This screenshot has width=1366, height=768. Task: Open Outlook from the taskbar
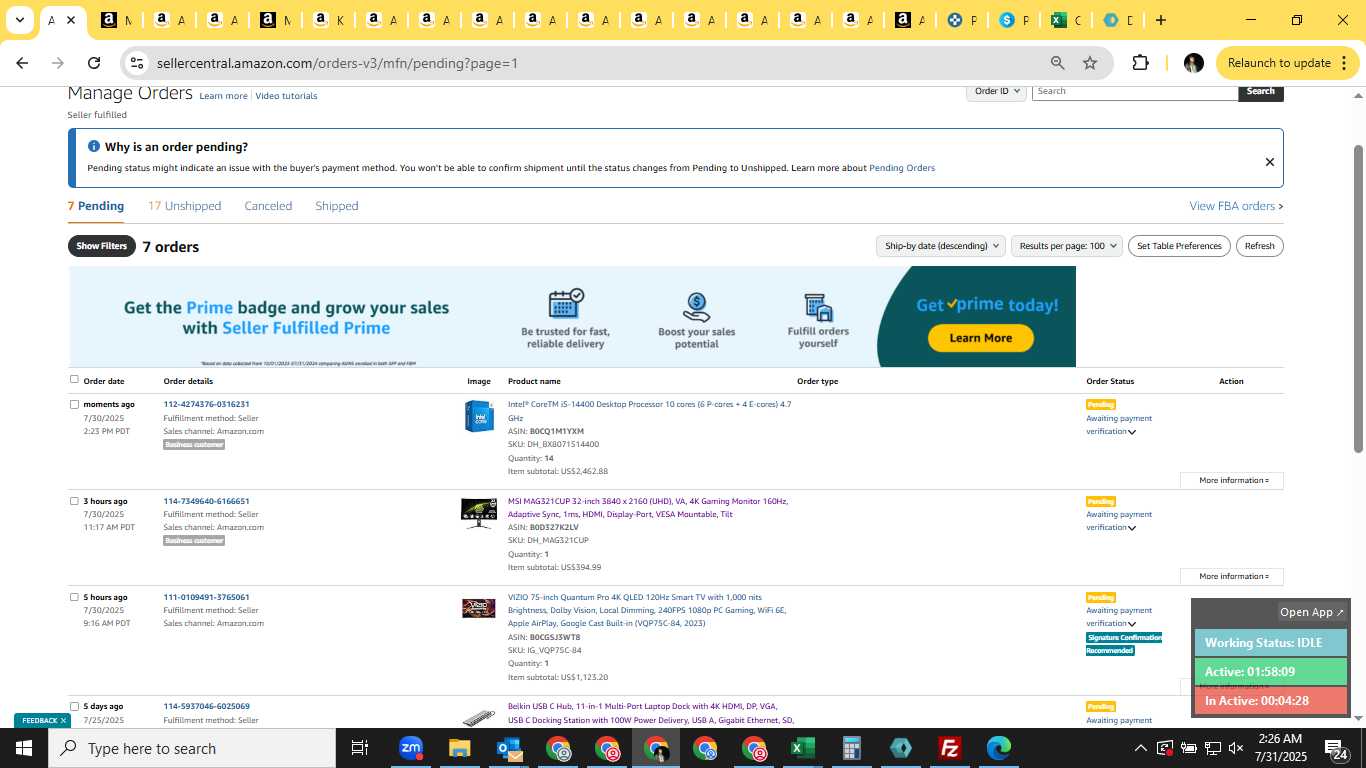click(x=509, y=748)
